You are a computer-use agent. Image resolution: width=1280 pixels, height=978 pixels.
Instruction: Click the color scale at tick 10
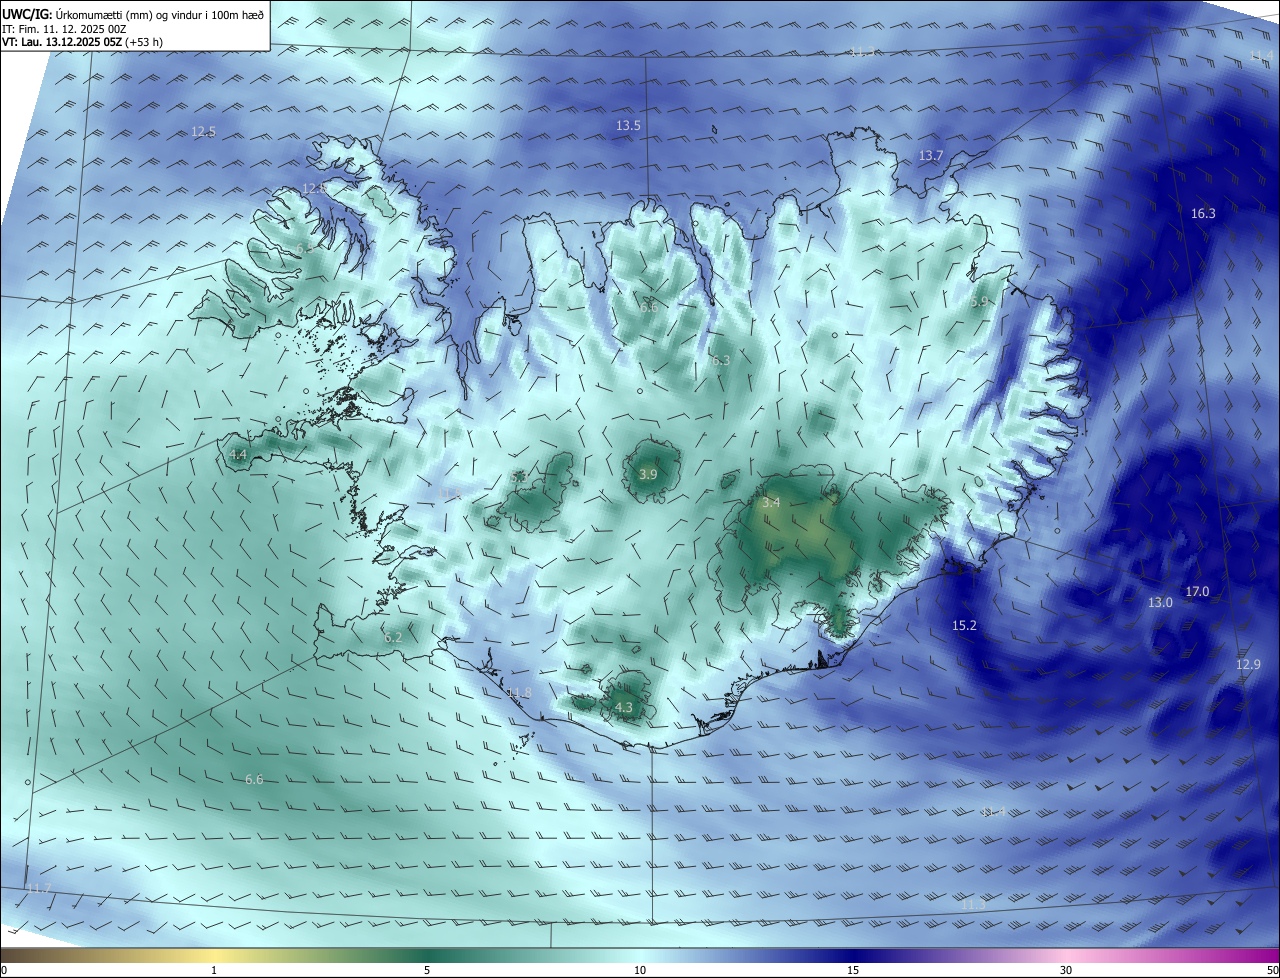(640, 970)
